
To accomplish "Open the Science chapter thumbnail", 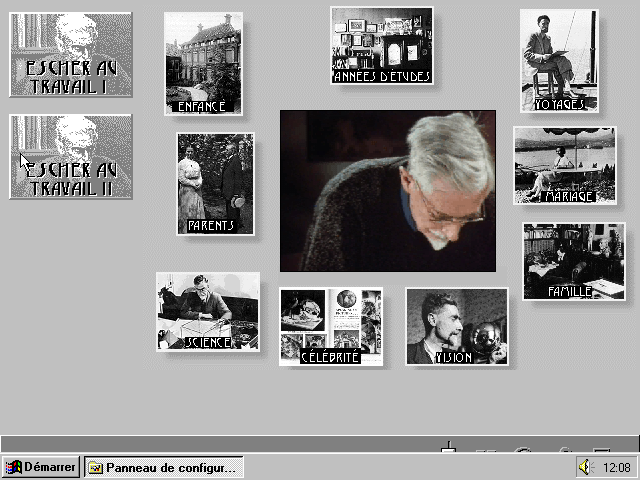I will click(208, 312).
